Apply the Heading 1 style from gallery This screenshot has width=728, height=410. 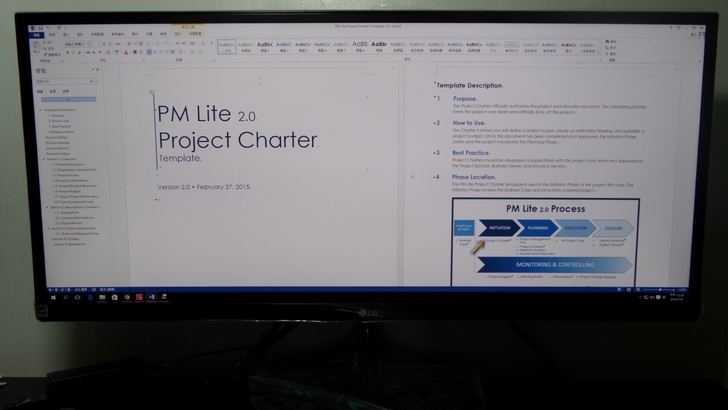pyautogui.click(x=265, y=46)
